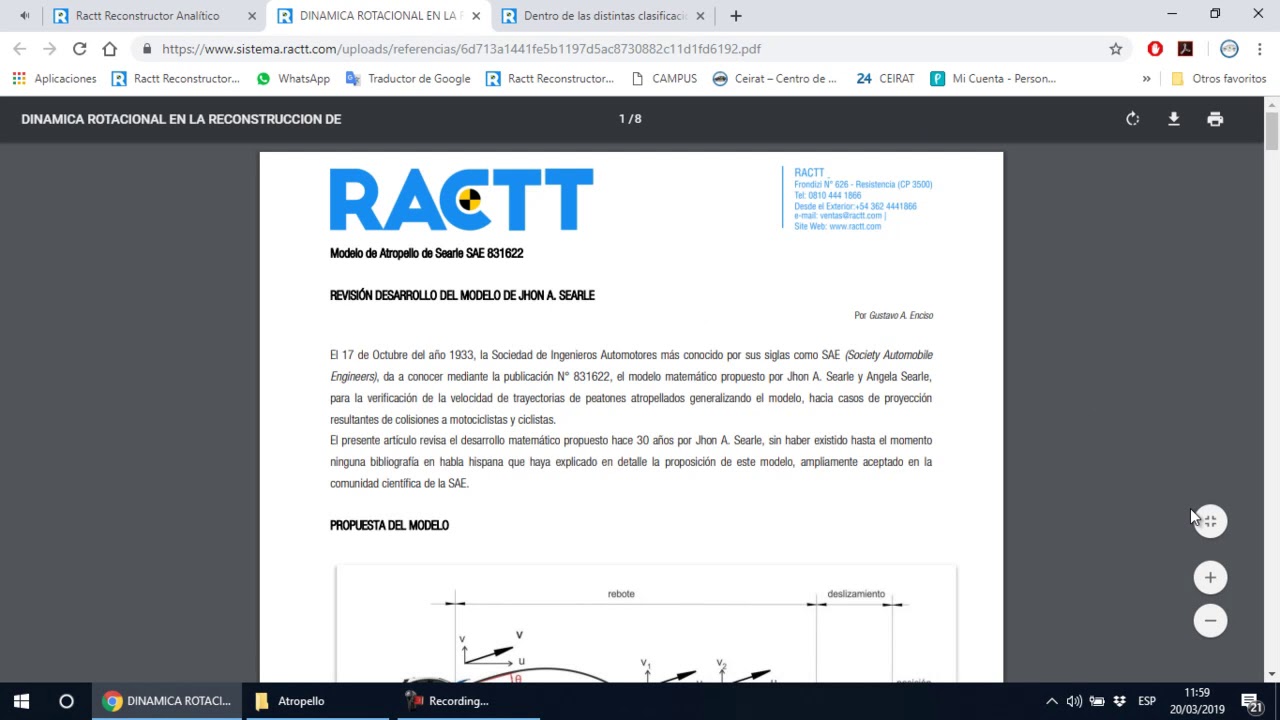This screenshot has width=1280, height=720.
Task: Open the WhatsApp bookmark
Action: click(x=293, y=79)
